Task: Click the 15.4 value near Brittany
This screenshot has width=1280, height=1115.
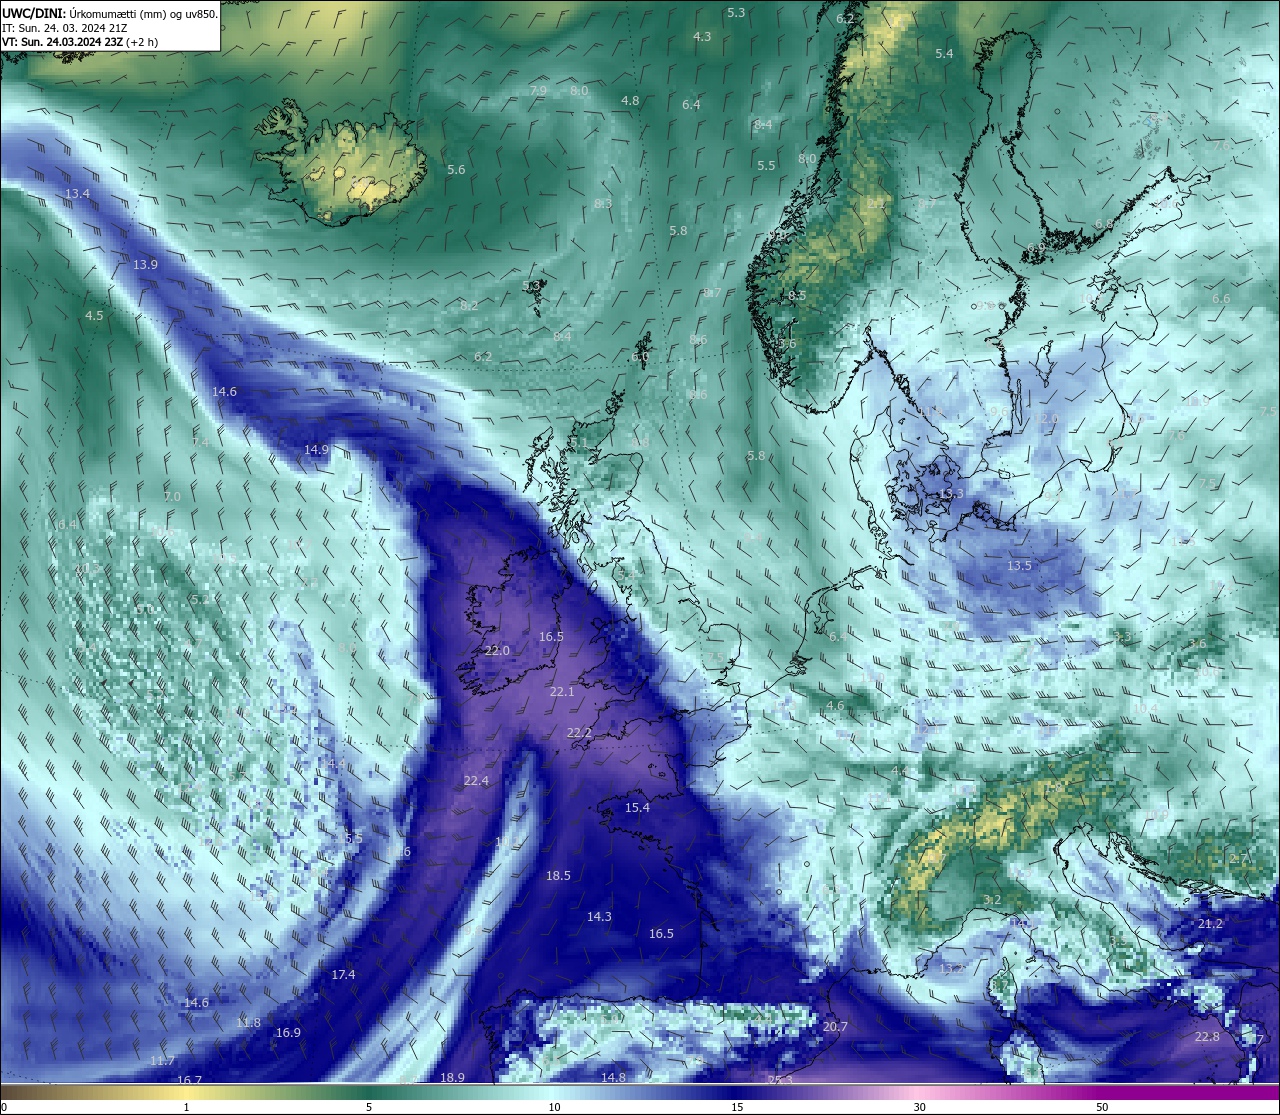Action: (637, 807)
